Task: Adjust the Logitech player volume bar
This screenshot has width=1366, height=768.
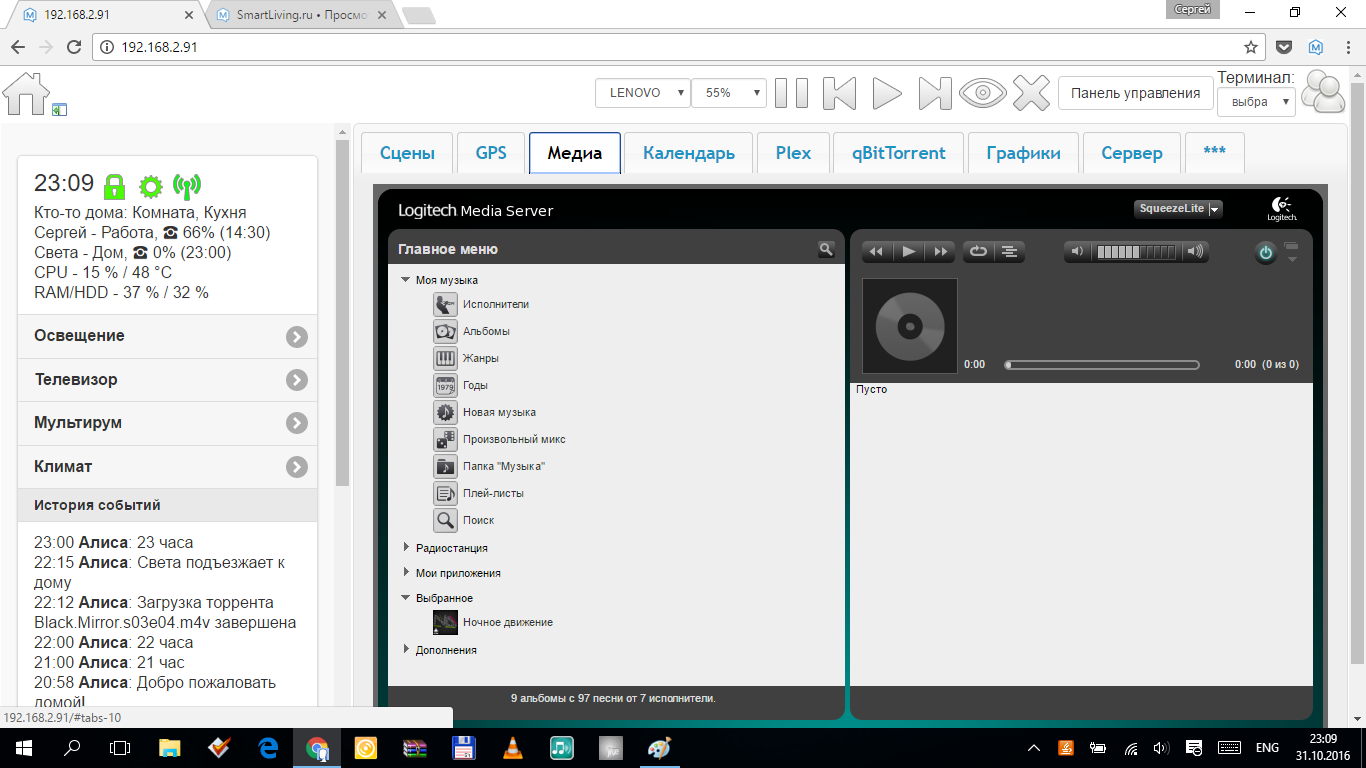Action: (1137, 252)
